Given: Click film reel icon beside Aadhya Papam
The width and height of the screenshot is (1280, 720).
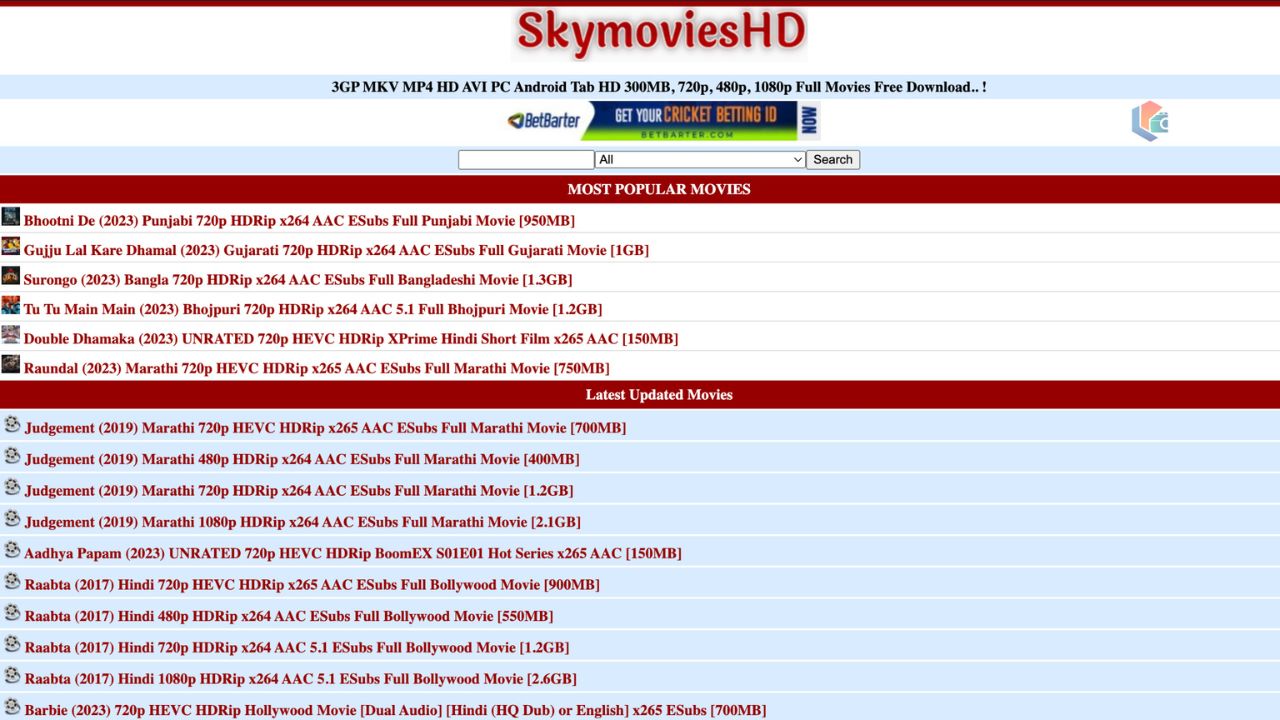Looking at the screenshot, I should [12, 550].
